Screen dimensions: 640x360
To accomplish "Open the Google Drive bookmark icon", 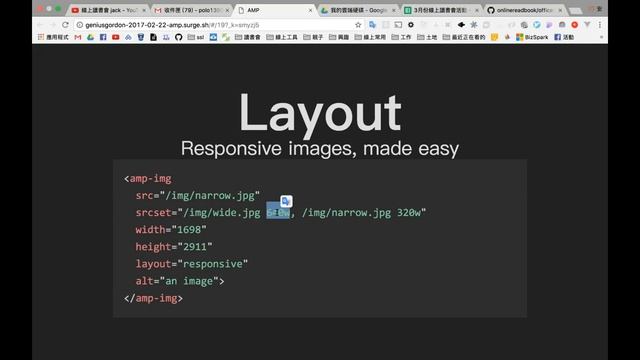I will point(90,37).
